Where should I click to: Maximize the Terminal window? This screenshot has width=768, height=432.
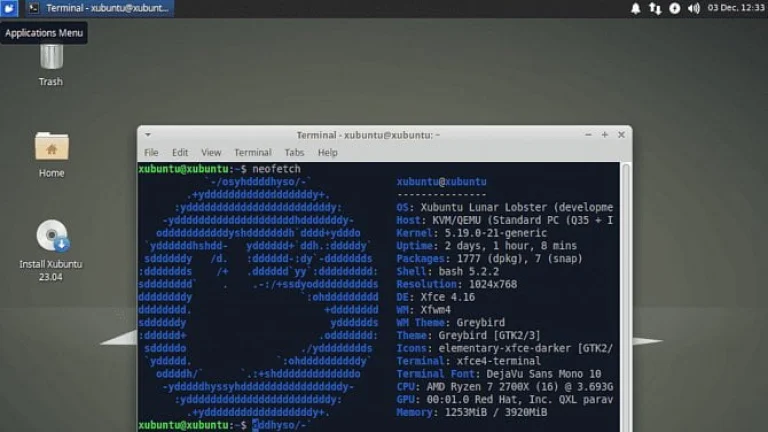604,135
